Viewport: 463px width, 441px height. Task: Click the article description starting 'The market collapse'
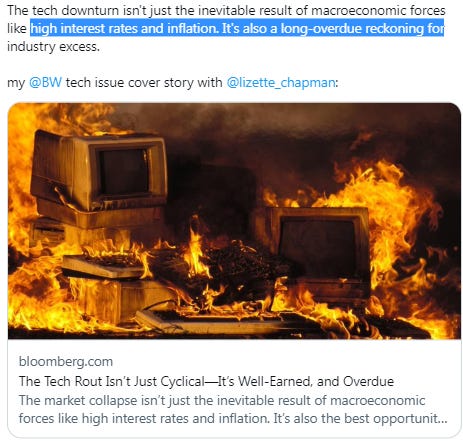click(x=233, y=409)
